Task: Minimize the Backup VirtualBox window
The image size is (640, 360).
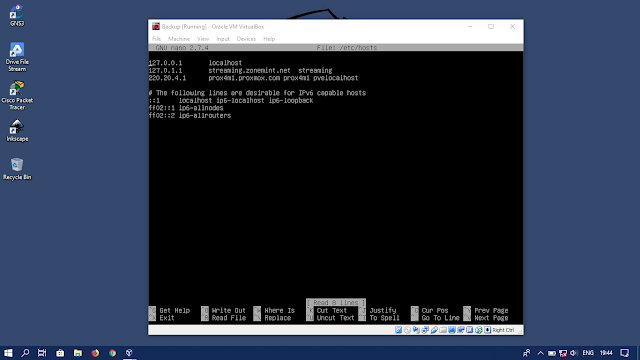Action: (470, 27)
